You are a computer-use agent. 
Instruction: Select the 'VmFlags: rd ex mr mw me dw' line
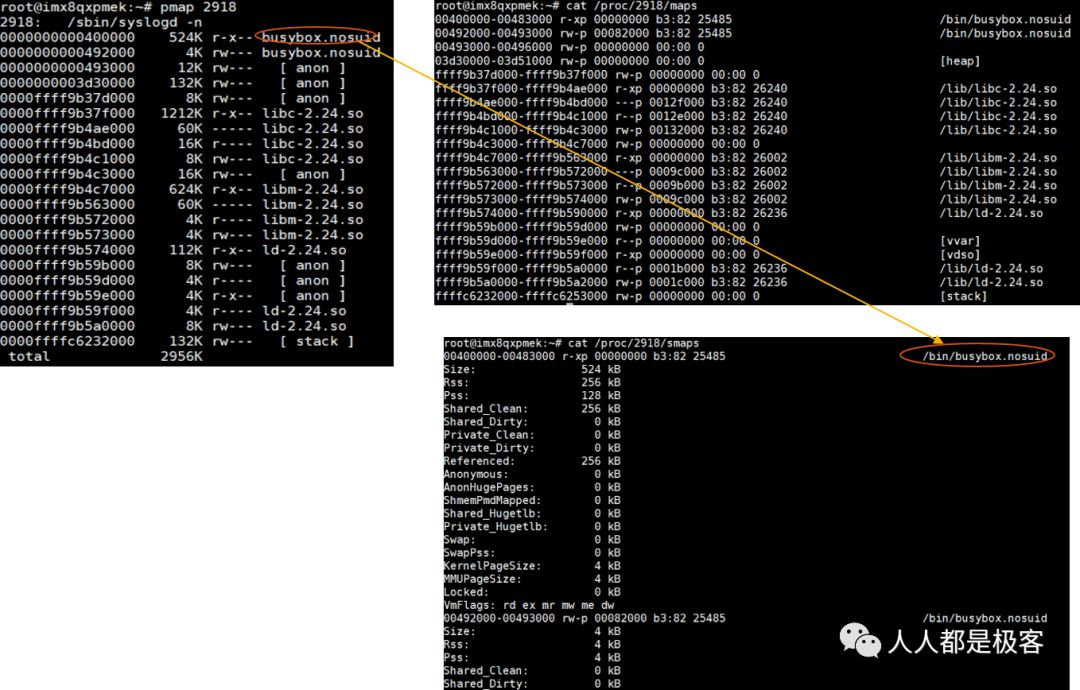click(528, 605)
